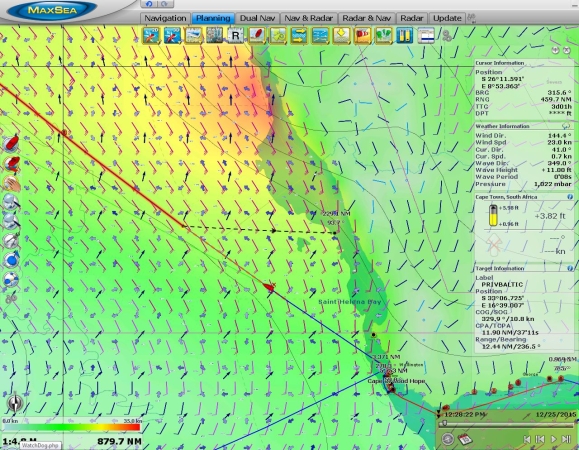Close the side information panel
The width and height of the screenshot is (579, 450).
coord(567,50)
